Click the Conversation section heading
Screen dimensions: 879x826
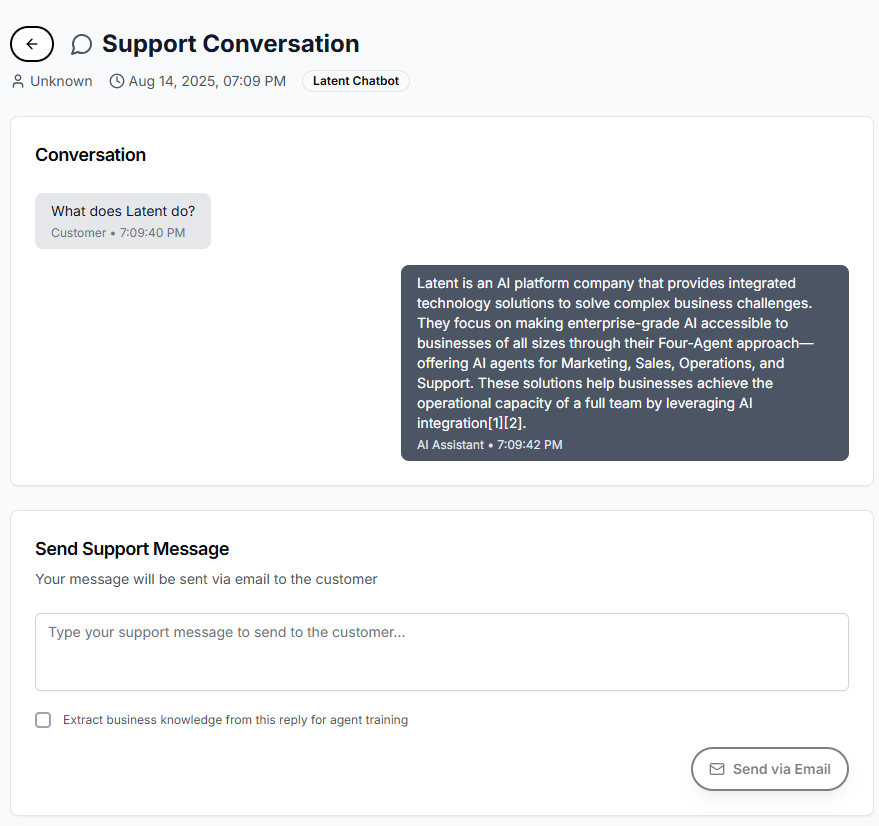tap(90, 155)
